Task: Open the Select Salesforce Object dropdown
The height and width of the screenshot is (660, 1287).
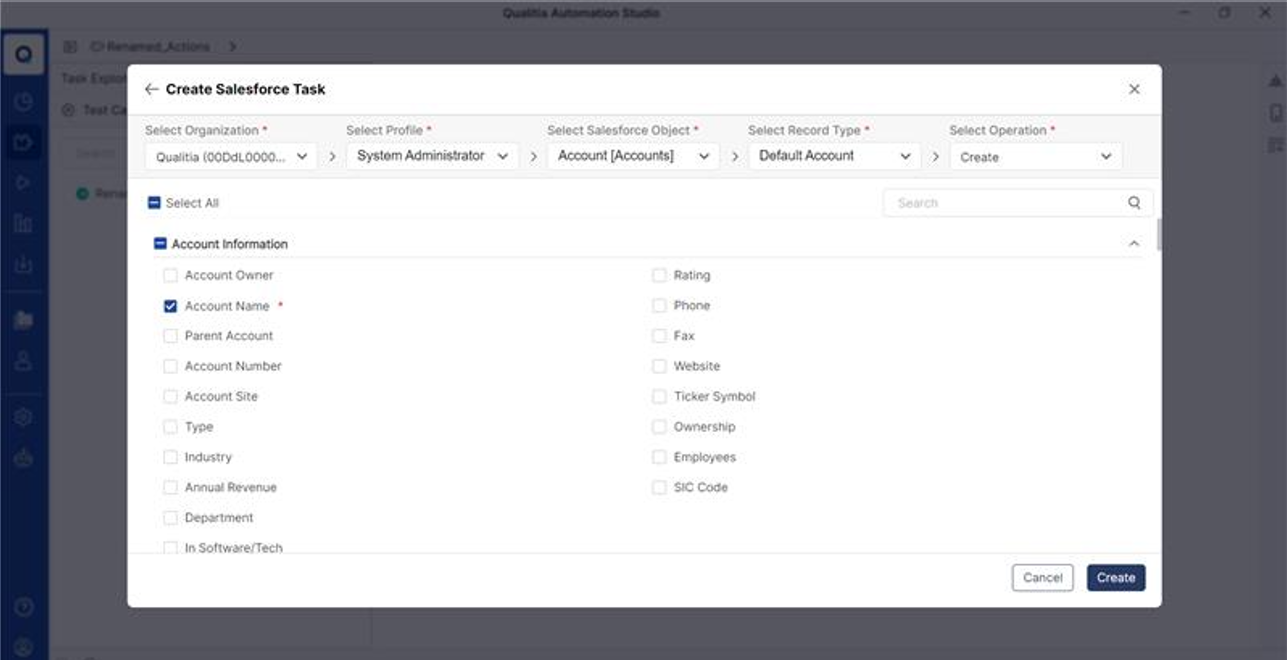Action: pos(633,157)
